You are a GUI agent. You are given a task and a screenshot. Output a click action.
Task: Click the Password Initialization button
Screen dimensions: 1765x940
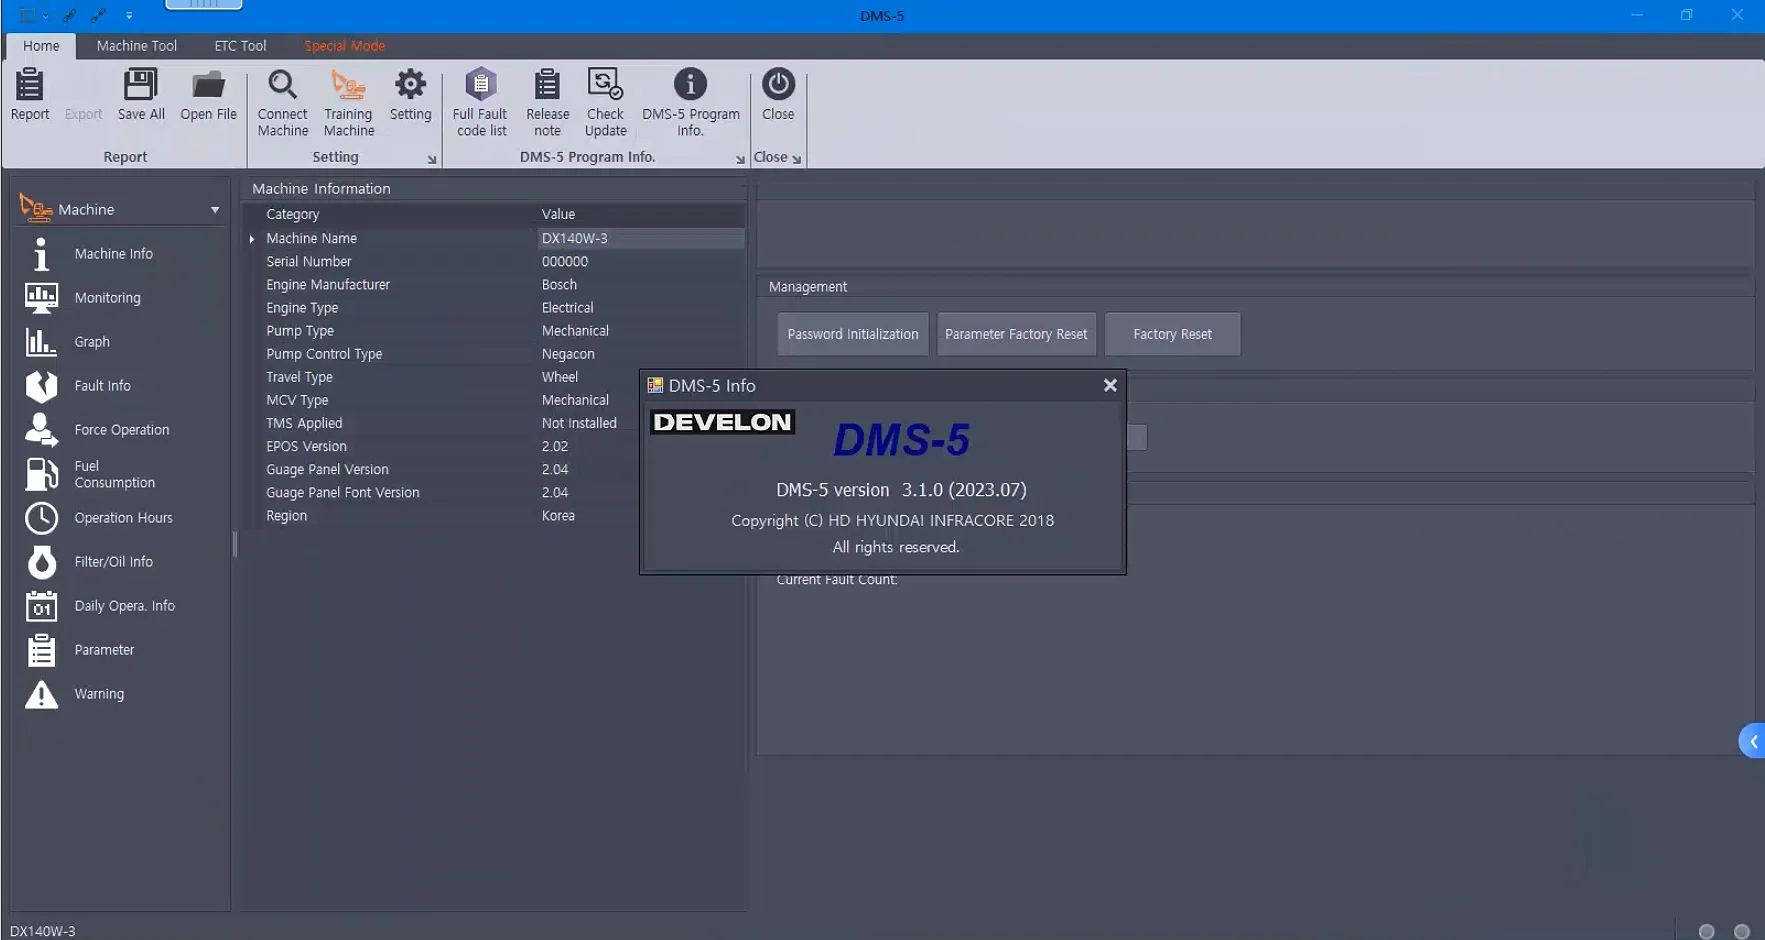point(853,334)
